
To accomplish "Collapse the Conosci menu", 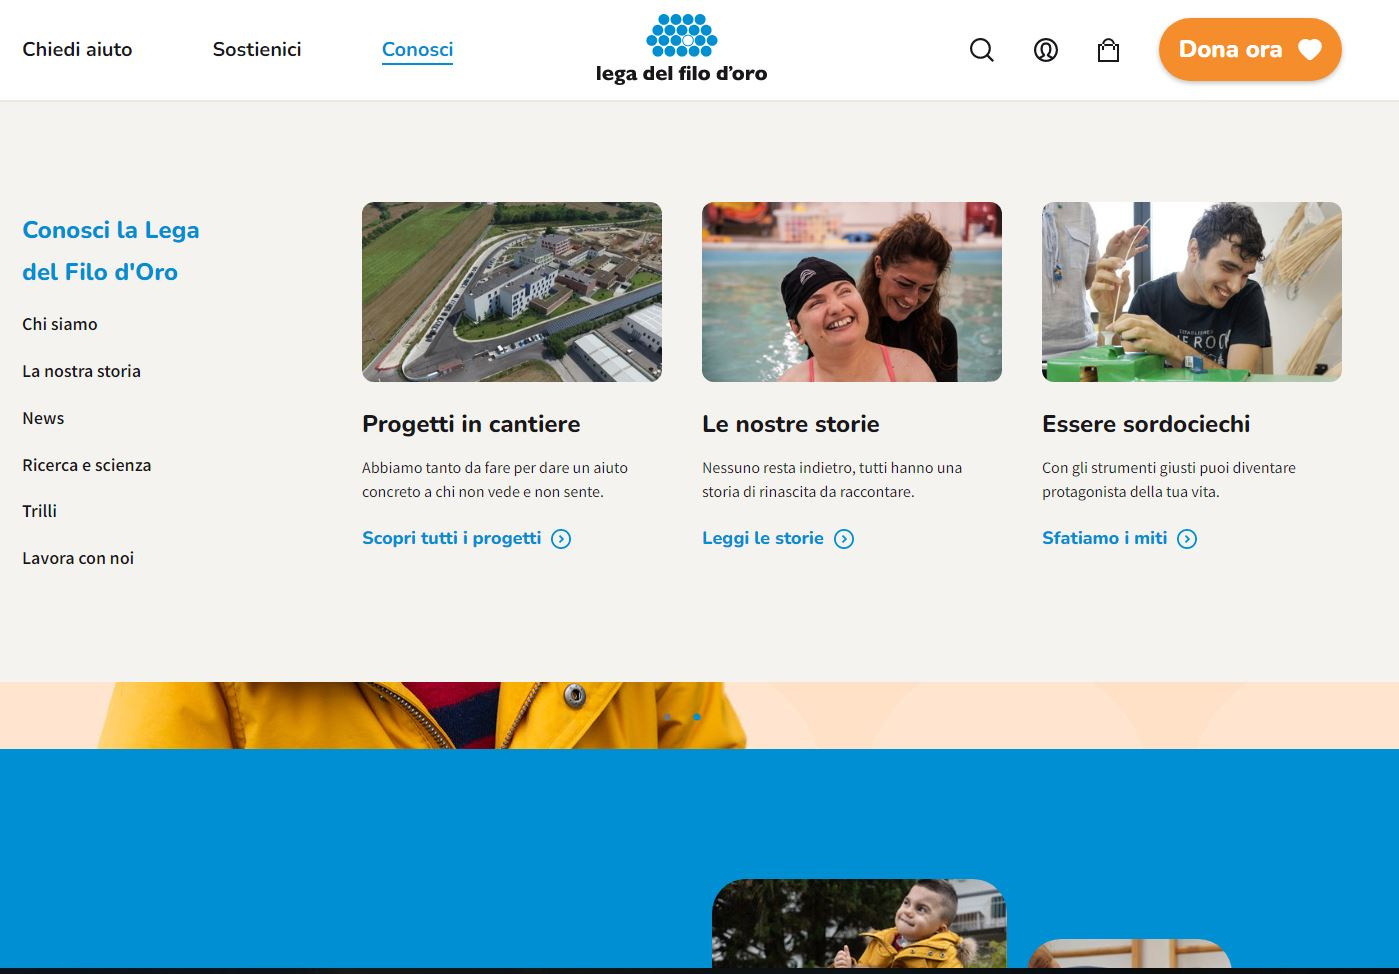I will tap(417, 49).
